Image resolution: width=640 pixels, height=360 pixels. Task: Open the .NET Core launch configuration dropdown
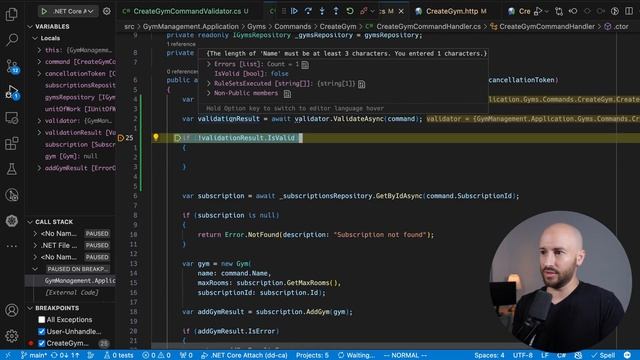click(x=73, y=11)
